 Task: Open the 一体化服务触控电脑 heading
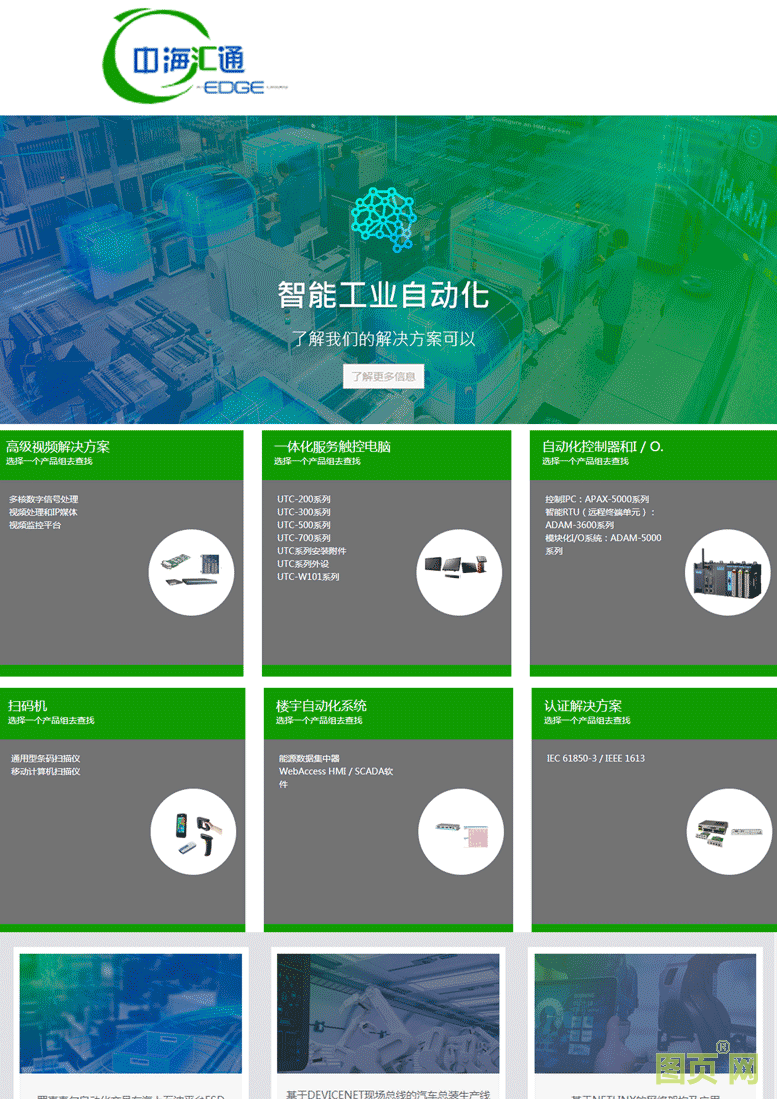point(332,447)
